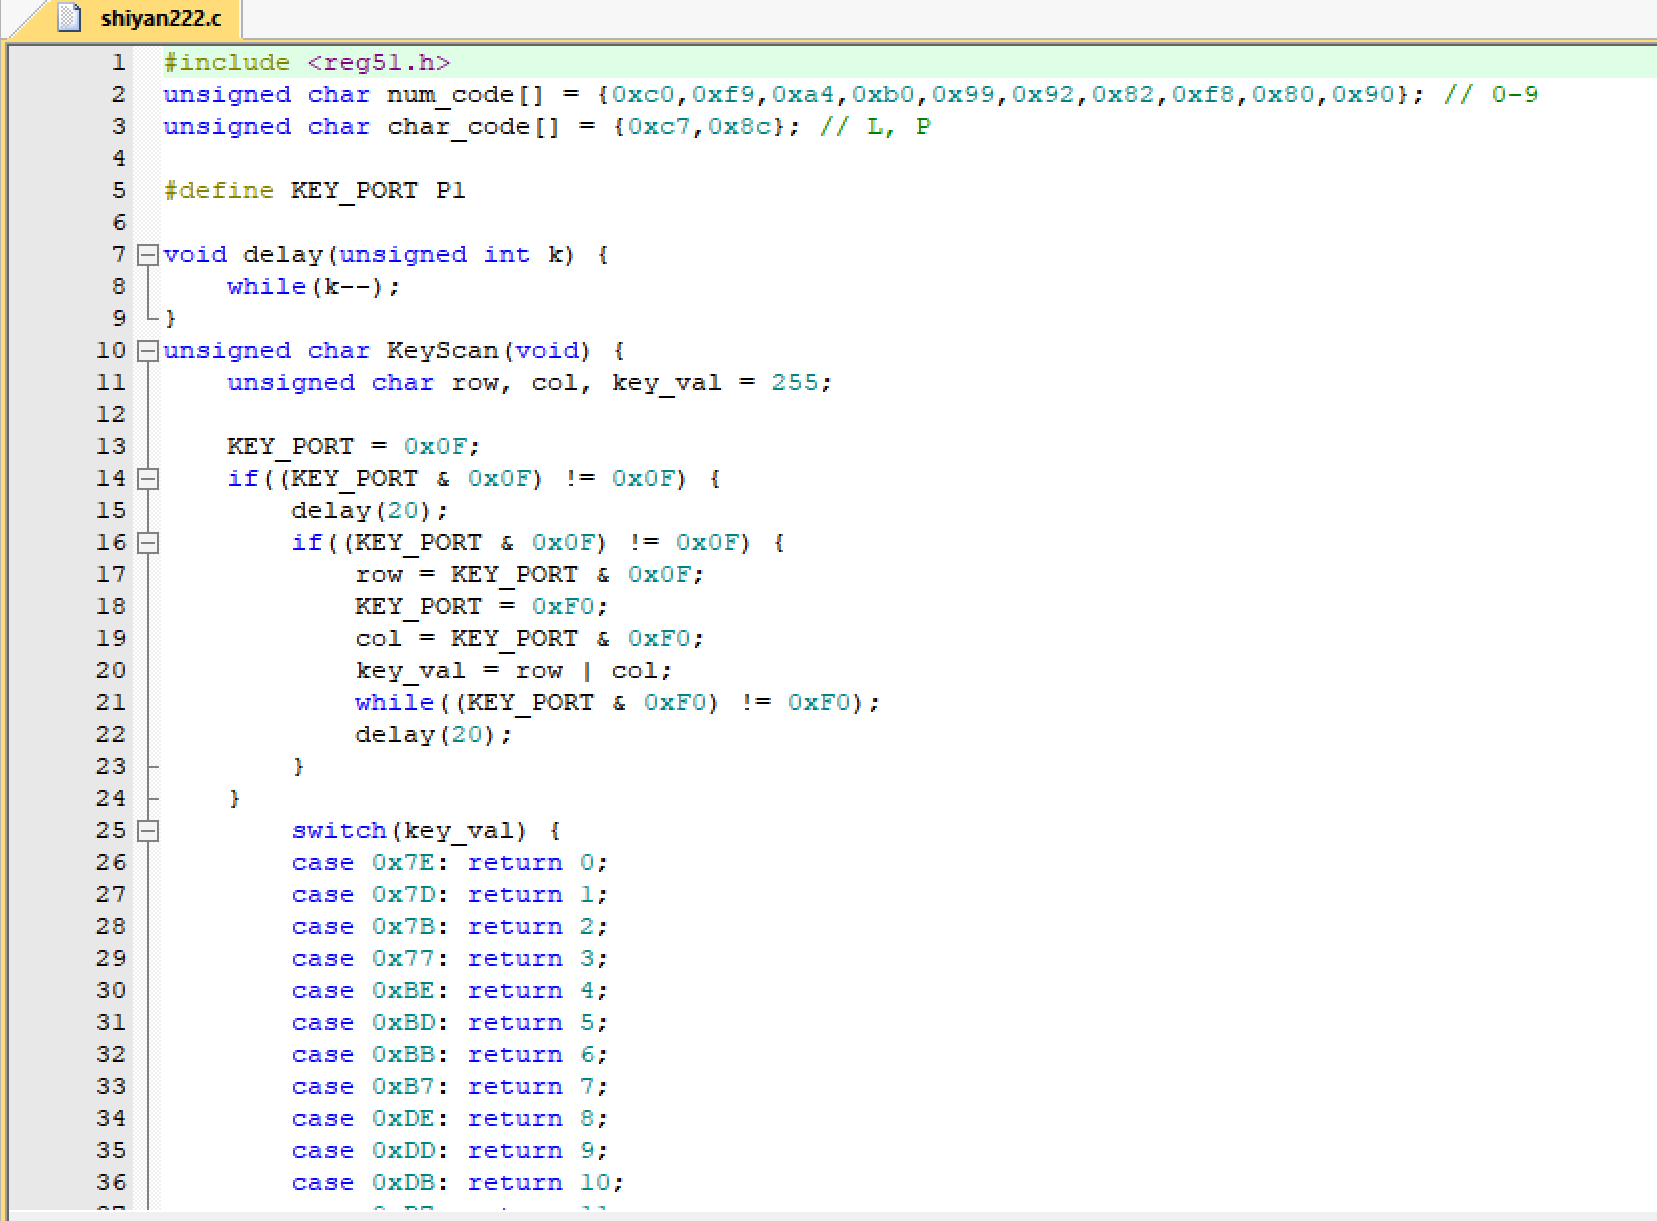Click 'delay' function name on line 7
The height and width of the screenshot is (1221, 1657).
[283, 255]
